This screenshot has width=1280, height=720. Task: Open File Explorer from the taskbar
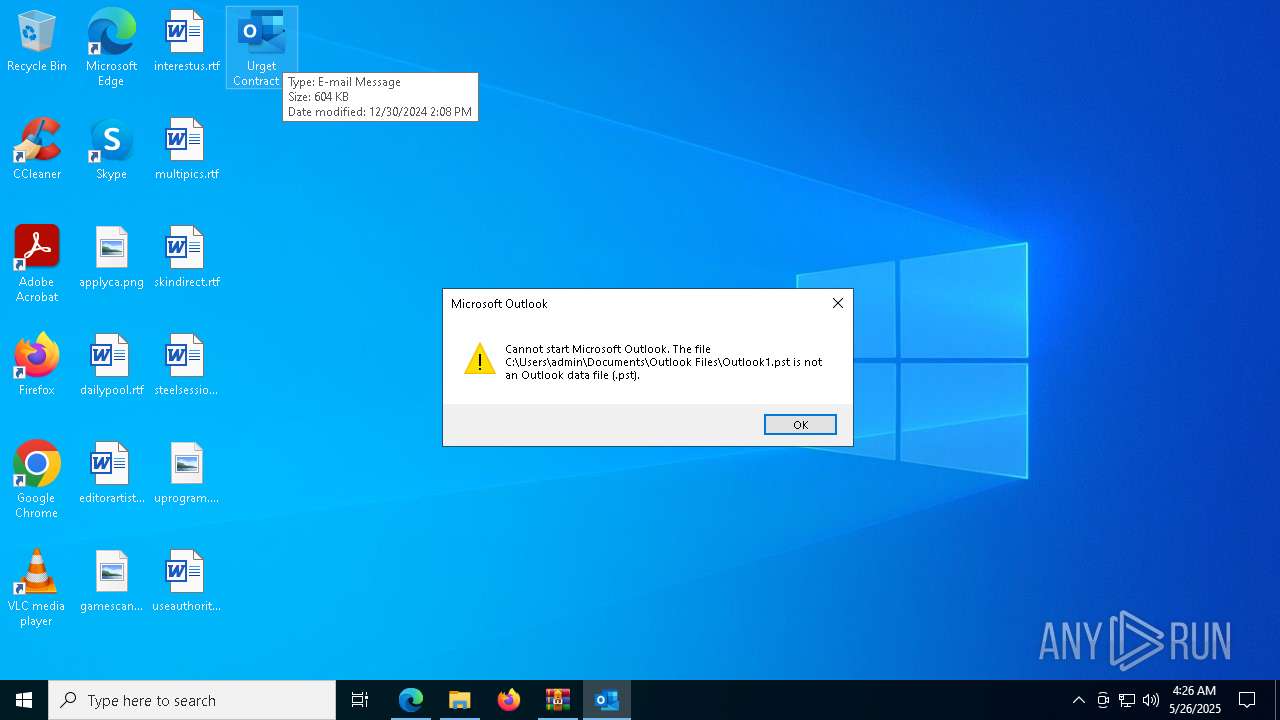coord(460,700)
